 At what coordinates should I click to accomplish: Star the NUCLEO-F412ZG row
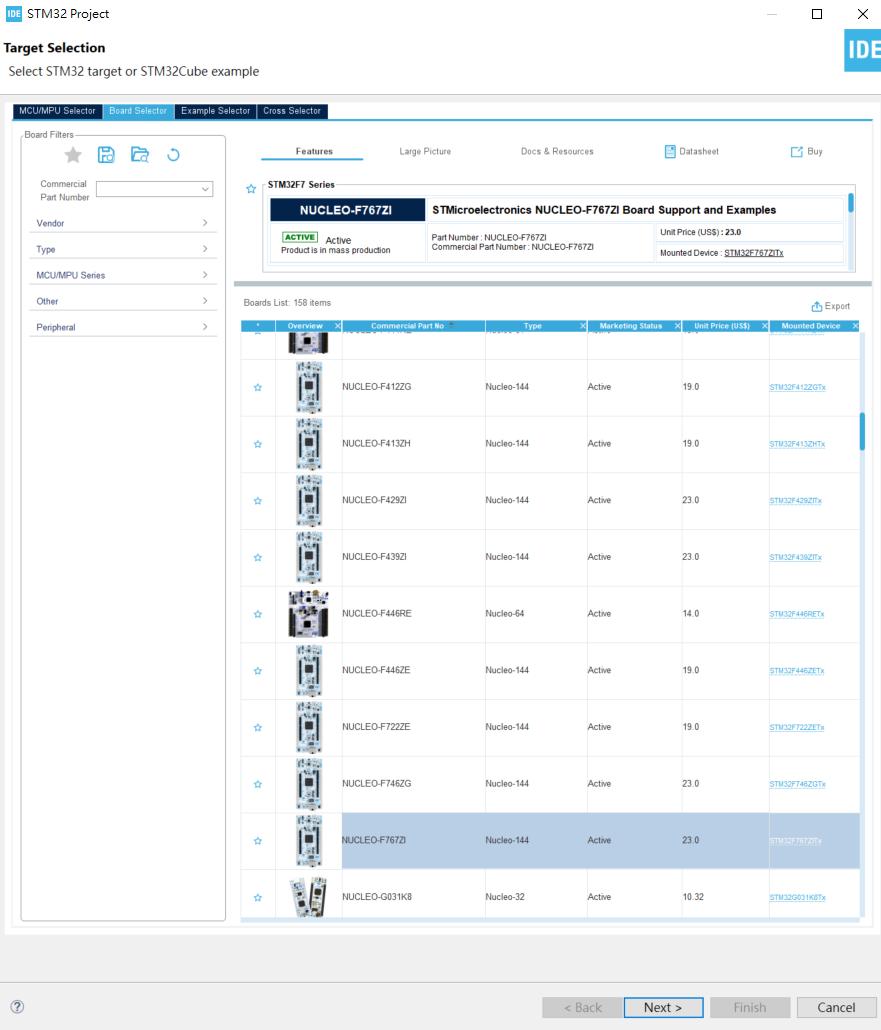click(258, 388)
